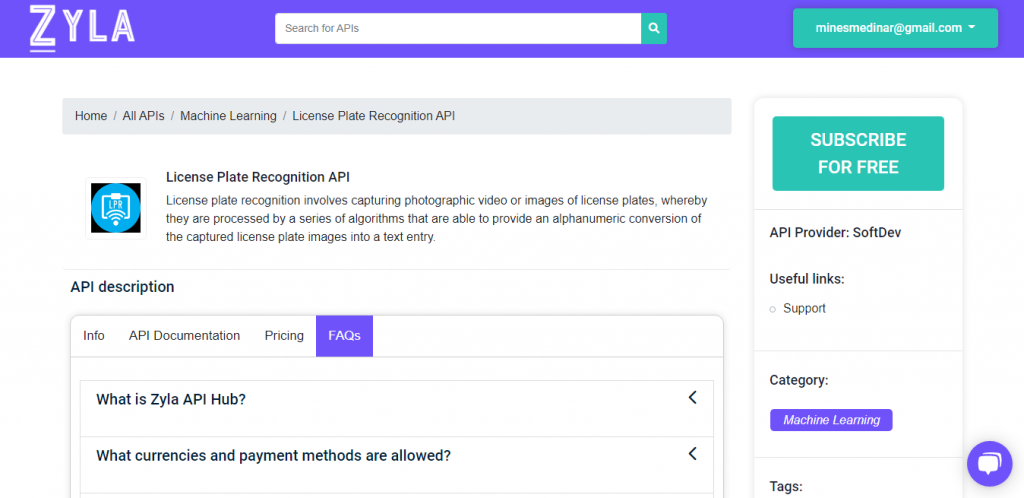Open Machine Learning breadcrumb link

(x=228, y=116)
